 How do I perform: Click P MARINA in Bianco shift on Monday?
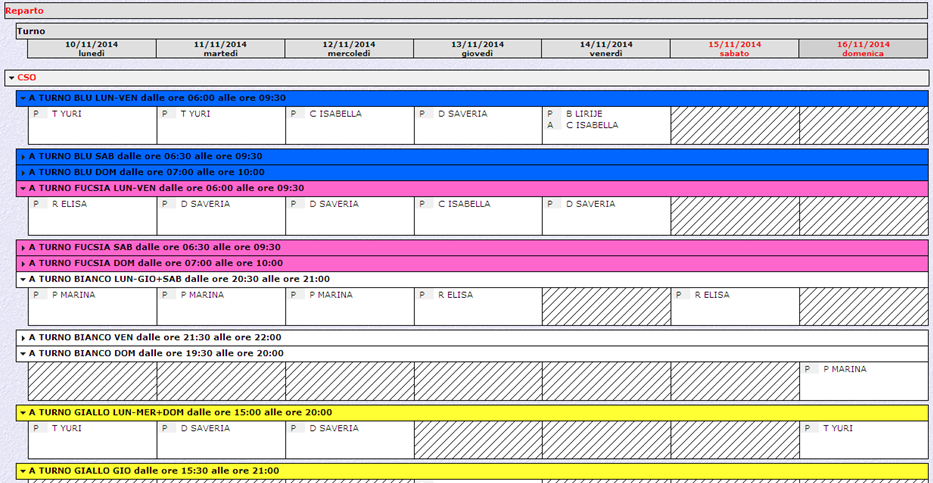(x=73, y=295)
